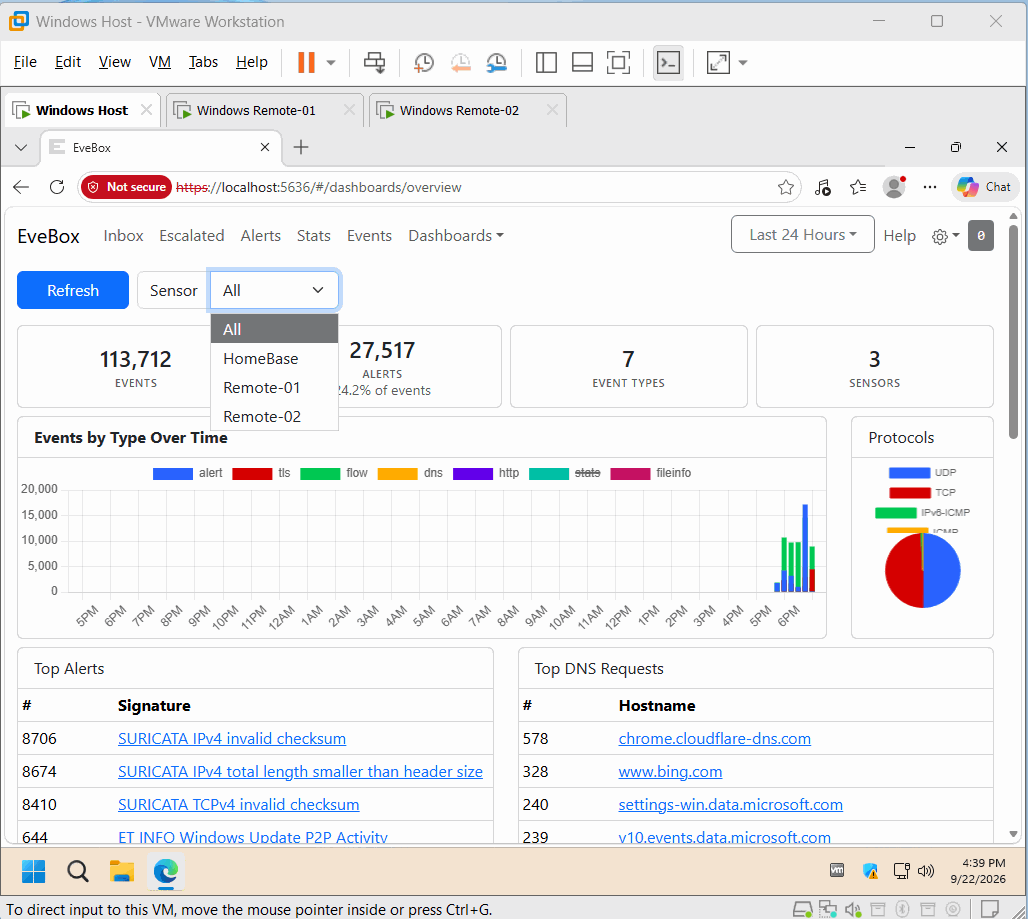The image size is (1028, 919).
Task: Toggle the struck-through stats legend item
Action: point(564,473)
